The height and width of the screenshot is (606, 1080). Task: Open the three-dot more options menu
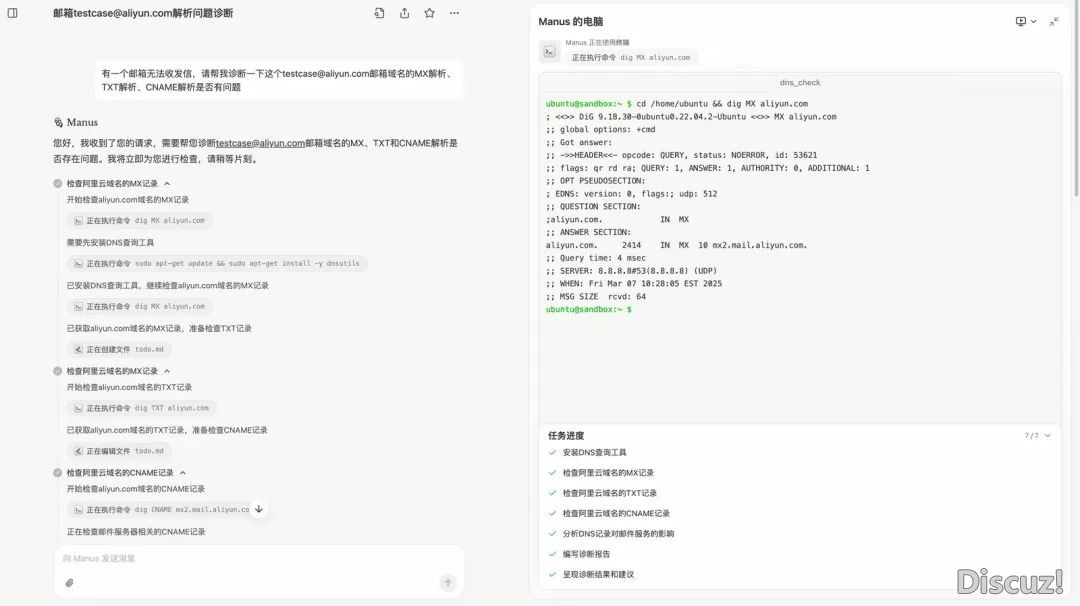tap(454, 13)
